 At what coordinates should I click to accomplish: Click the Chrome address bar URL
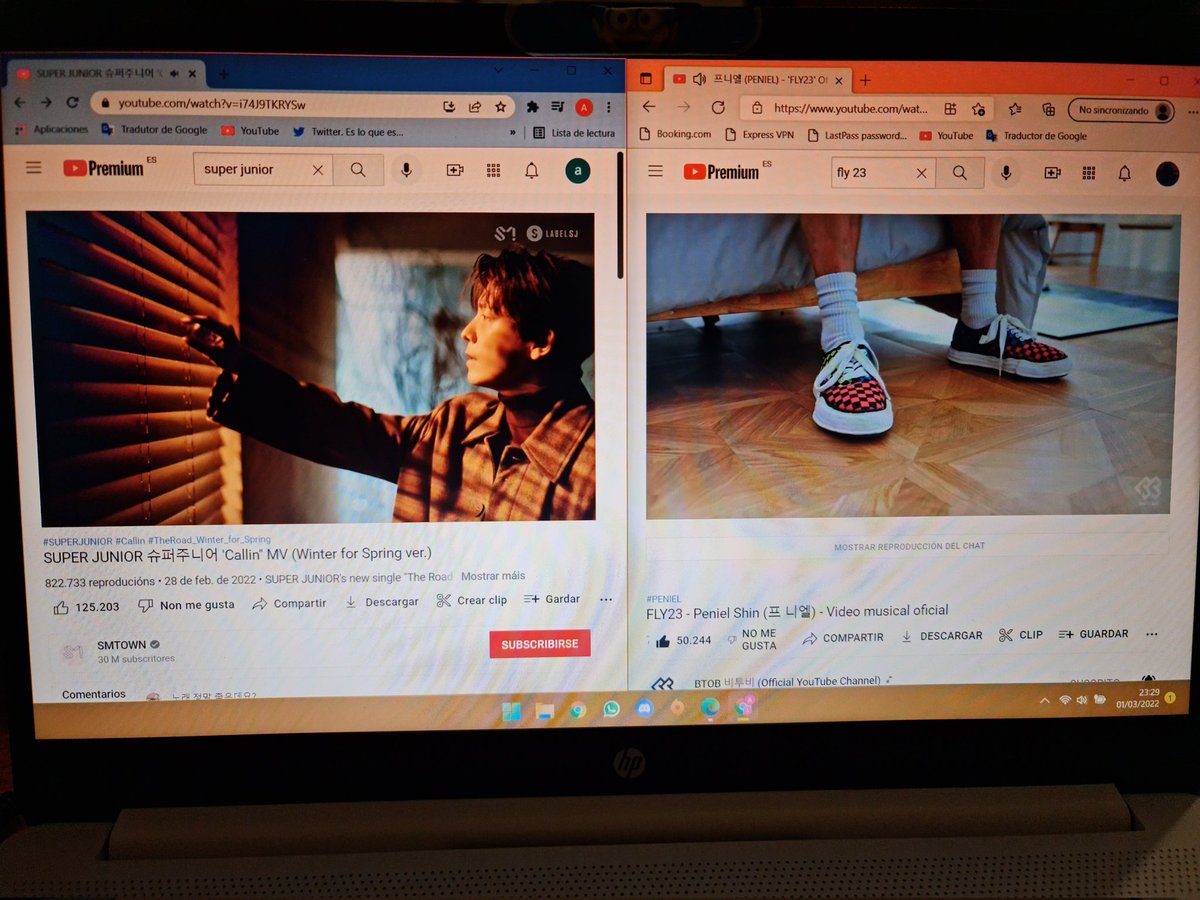(212, 104)
